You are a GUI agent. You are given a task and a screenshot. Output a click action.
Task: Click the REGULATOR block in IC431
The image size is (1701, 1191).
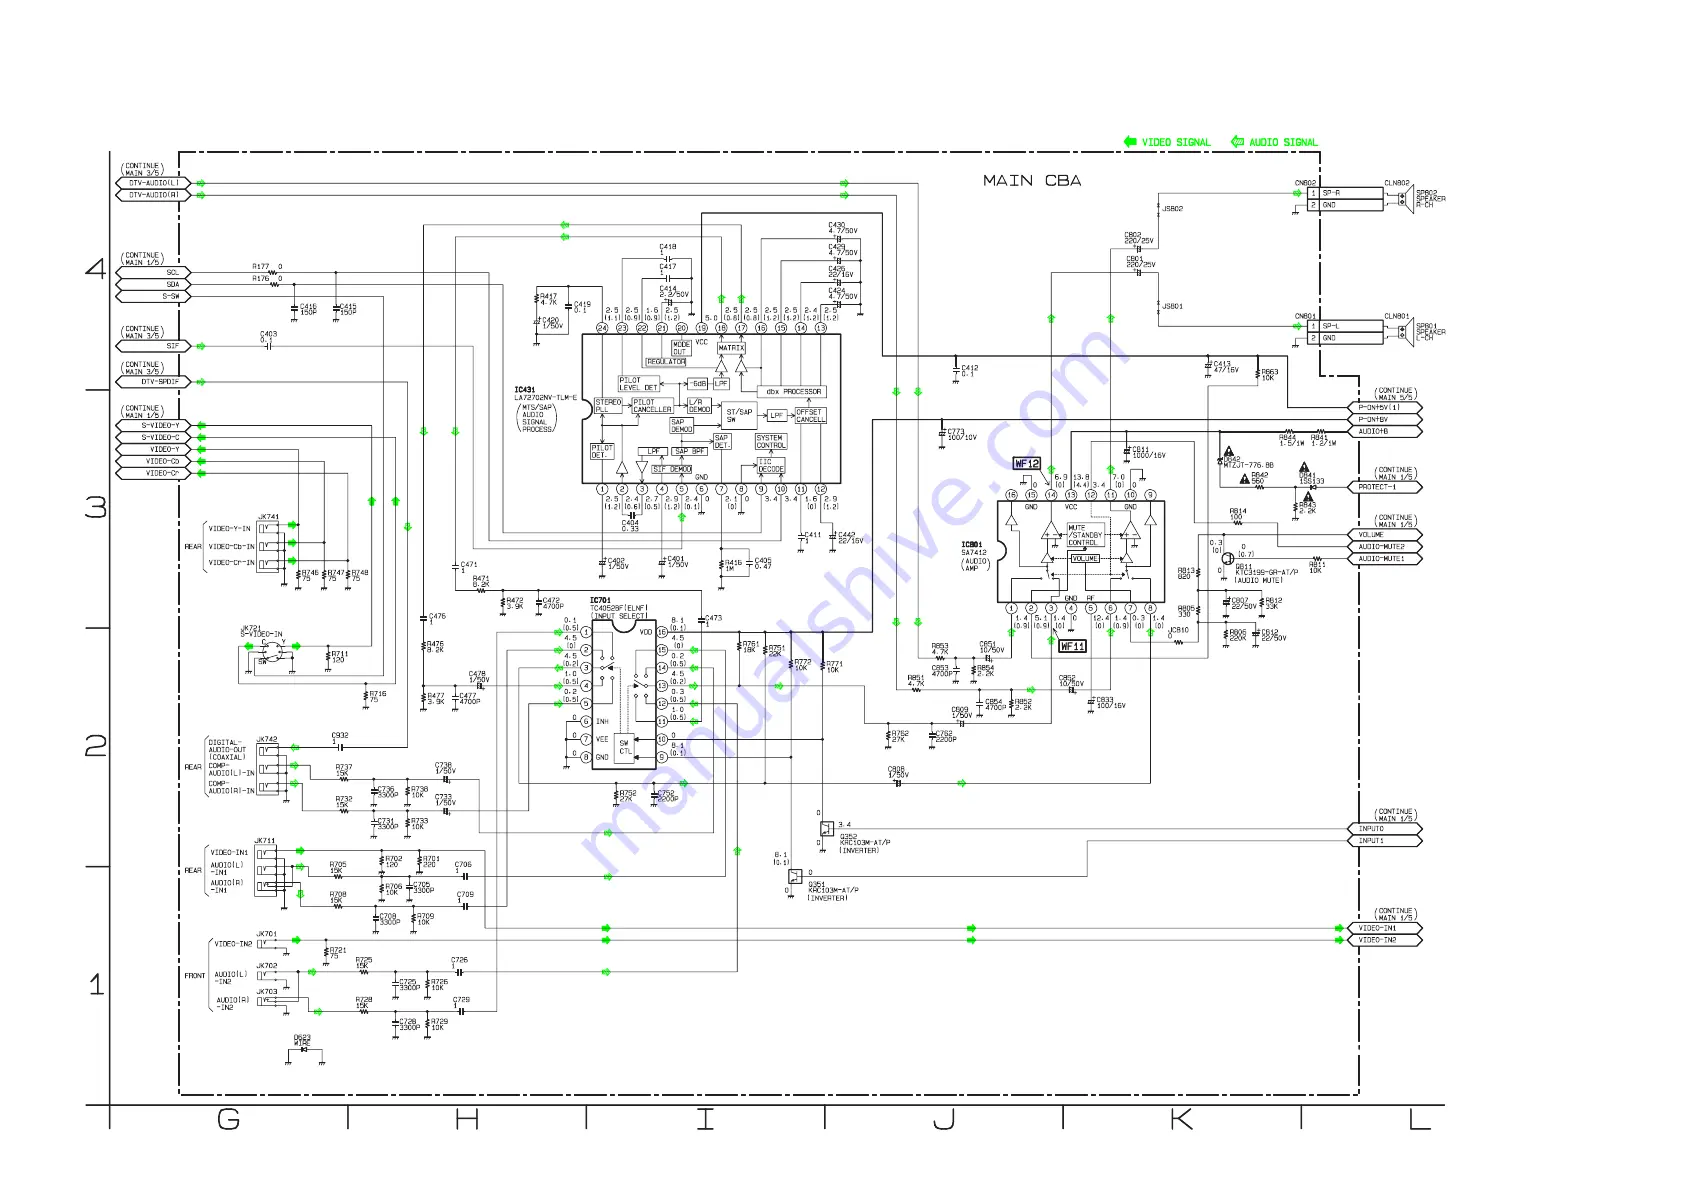(x=666, y=362)
